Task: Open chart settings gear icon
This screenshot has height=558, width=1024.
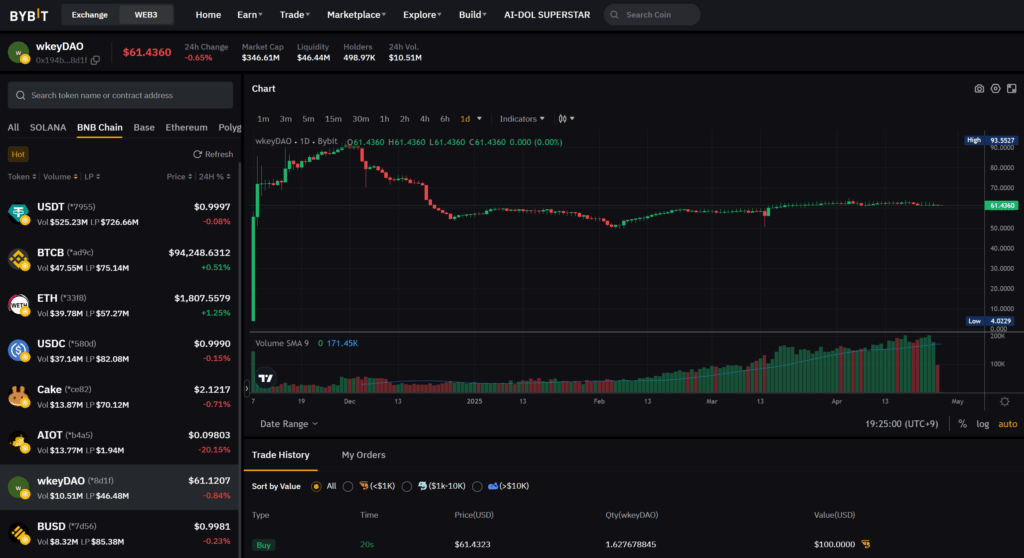Action: (995, 89)
